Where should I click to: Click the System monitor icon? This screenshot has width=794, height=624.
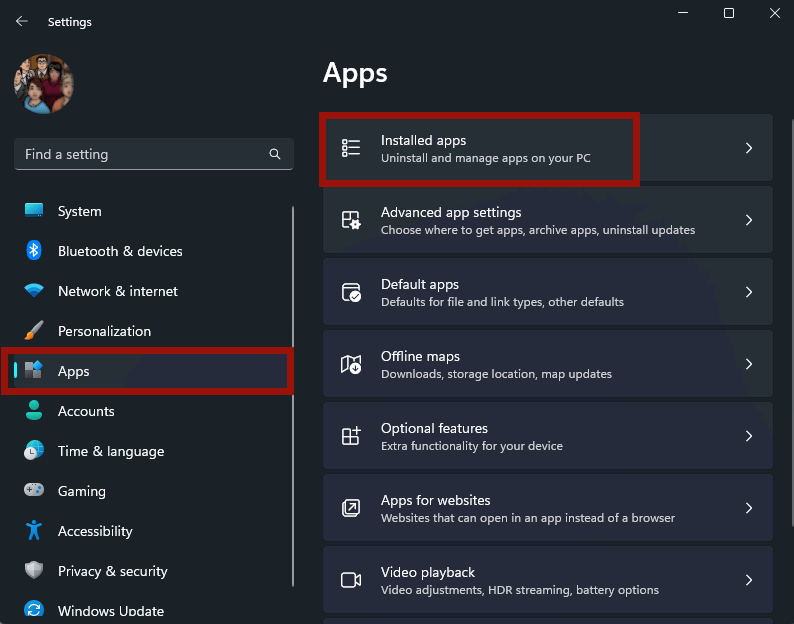coord(34,211)
